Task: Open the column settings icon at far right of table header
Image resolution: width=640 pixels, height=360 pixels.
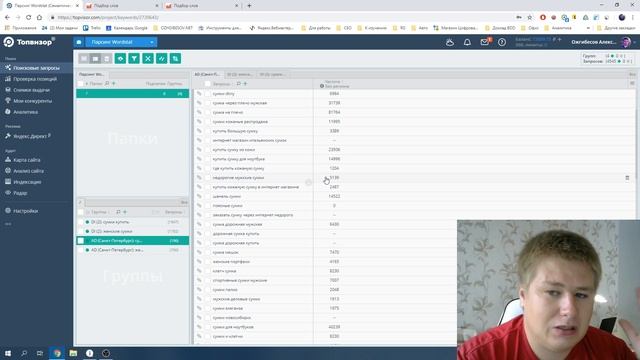Action: [x=632, y=84]
